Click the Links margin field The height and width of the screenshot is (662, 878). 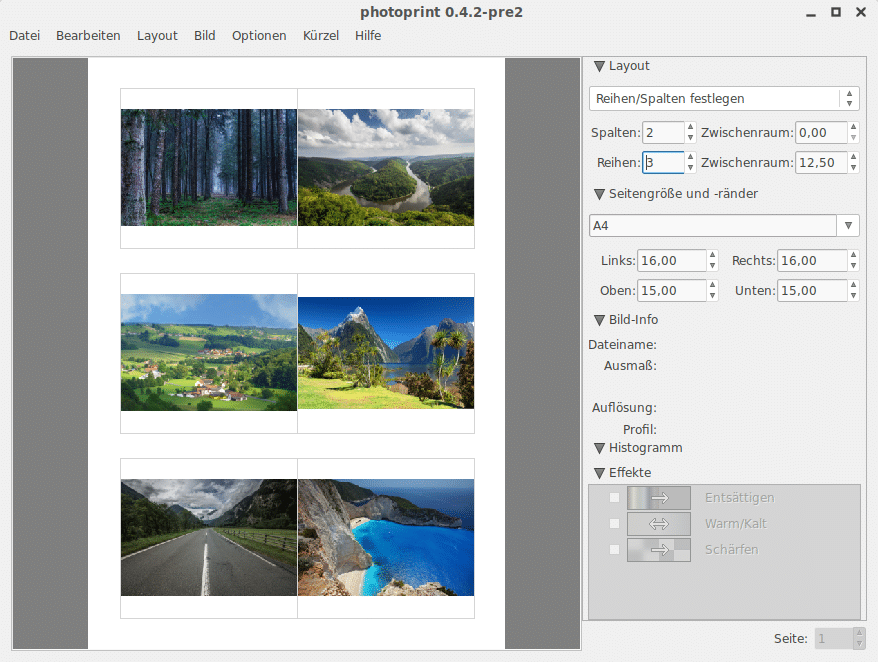671,260
